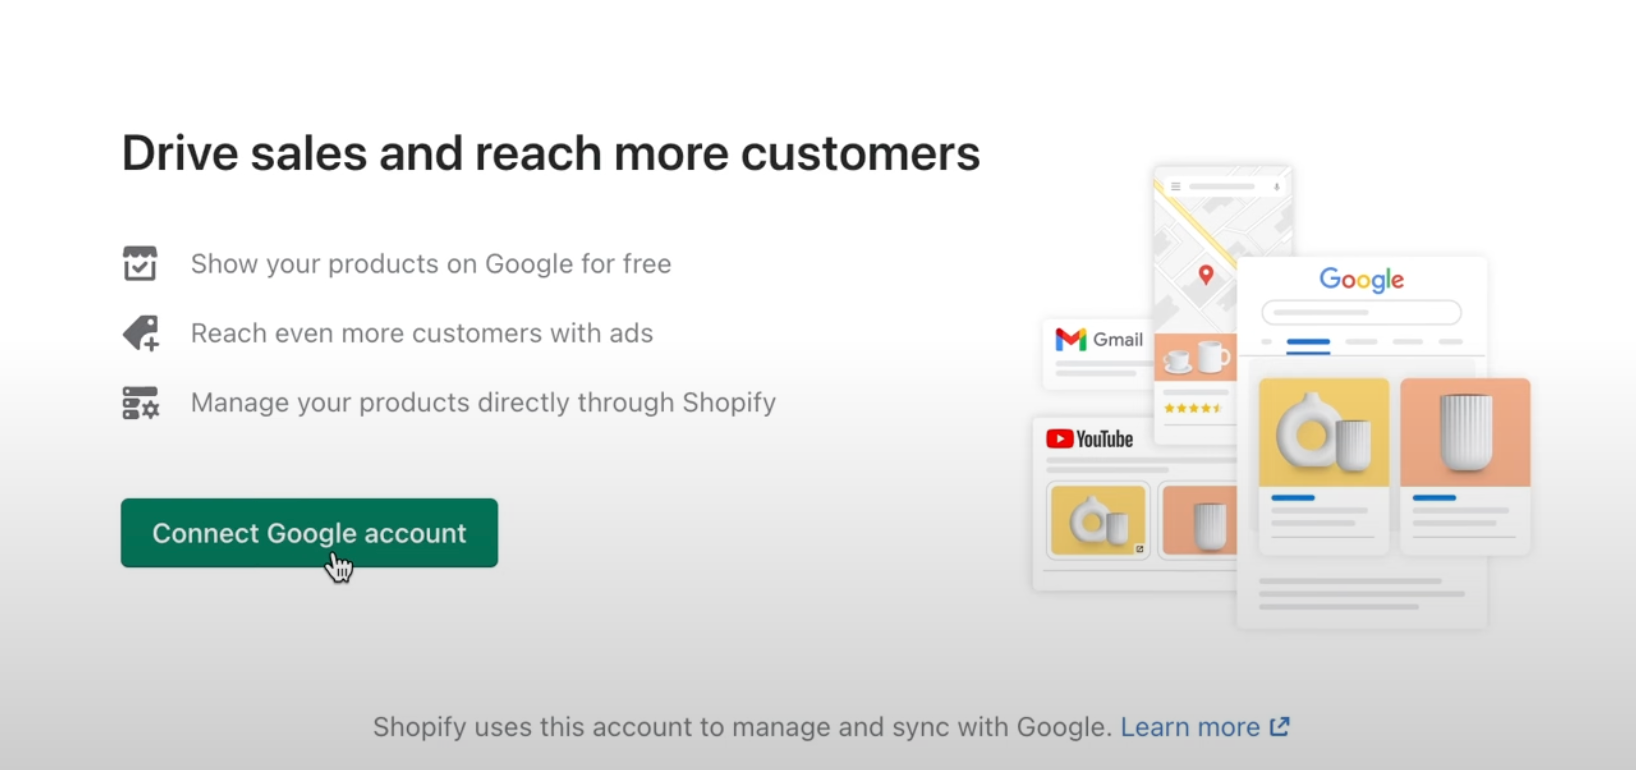This screenshot has height=770, width=1636.
Task: Click "Show your products on Google for free" text
Action: tap(431, 264)
